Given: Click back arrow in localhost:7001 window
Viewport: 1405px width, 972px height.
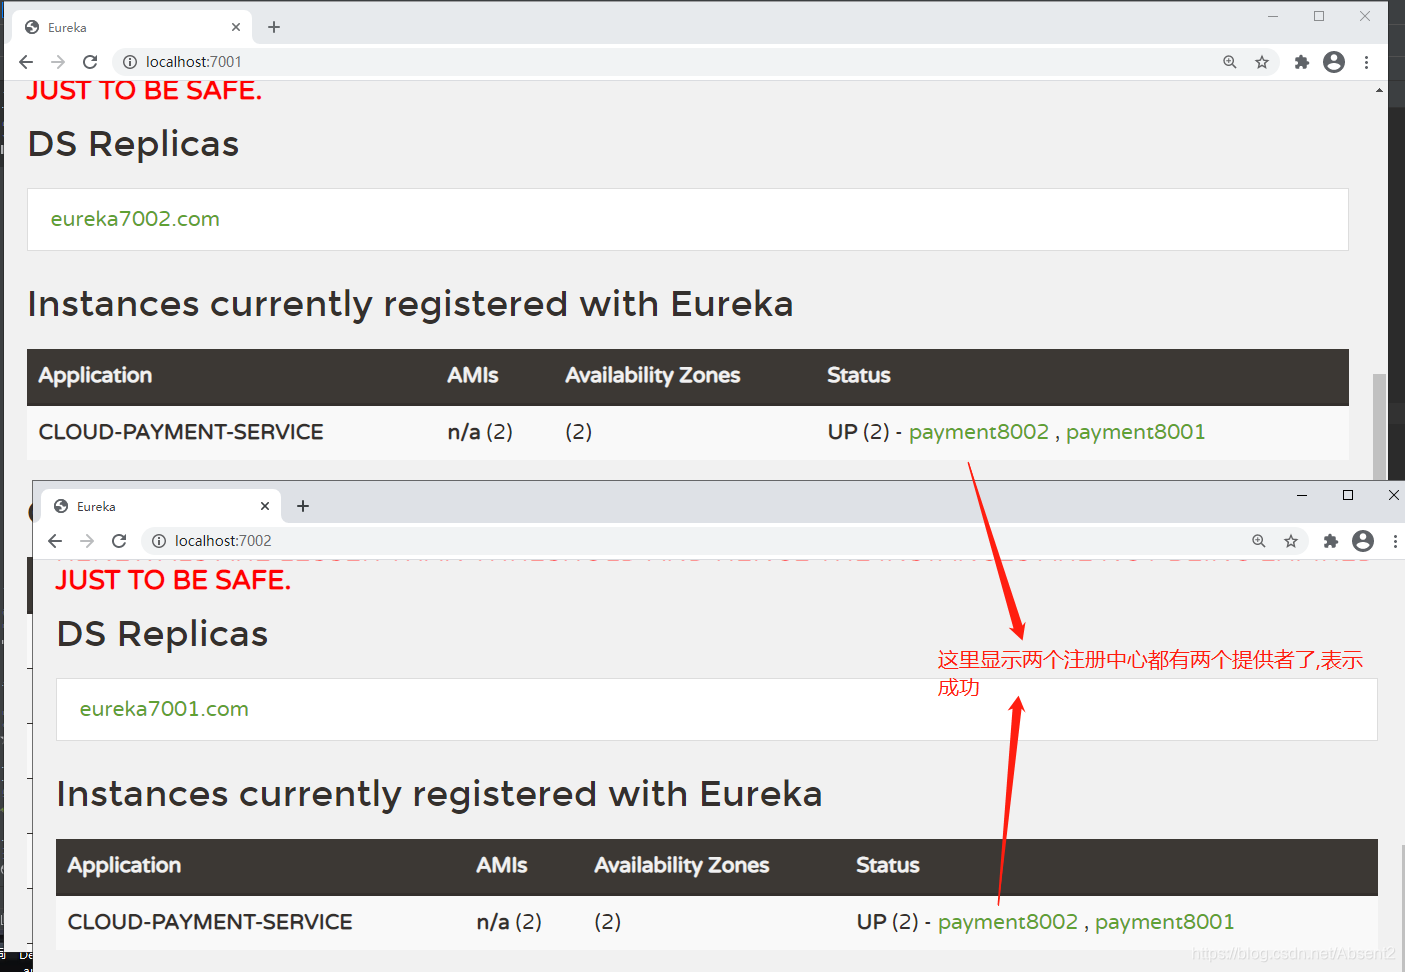Looking at the screenshot, I should click(26, 62).
